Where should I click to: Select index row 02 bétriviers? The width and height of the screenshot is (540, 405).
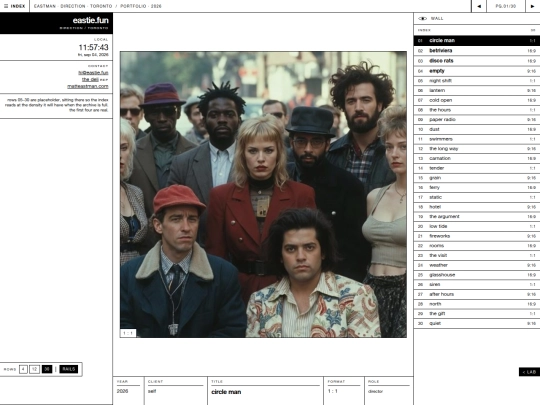point(477,51)
